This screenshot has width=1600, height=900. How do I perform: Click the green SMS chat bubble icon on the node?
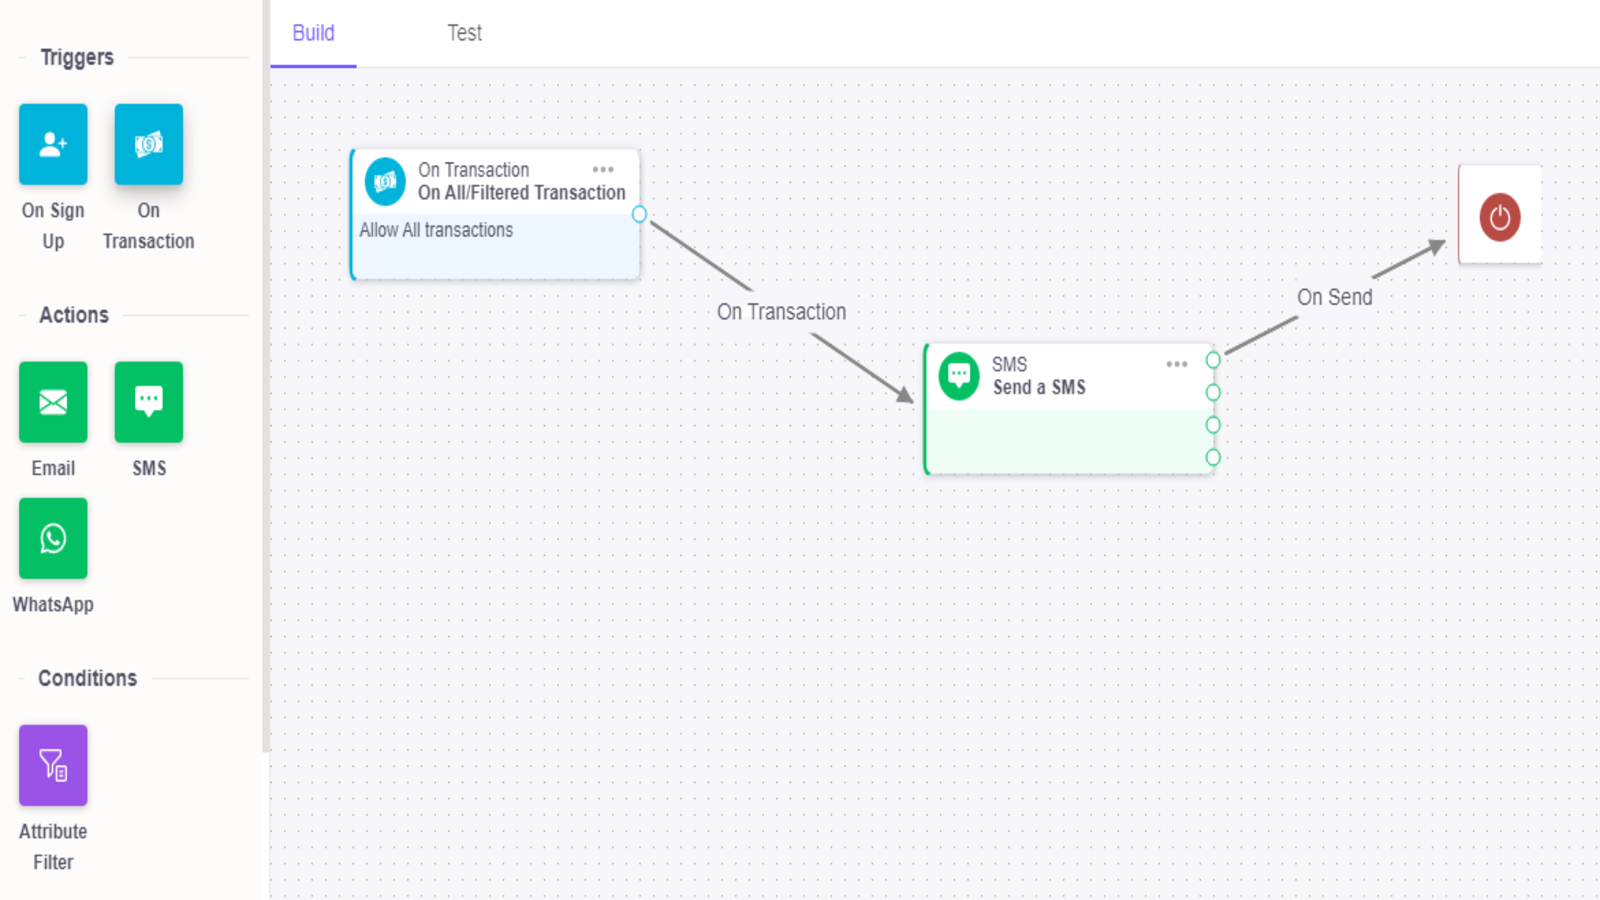coord(958,376)
